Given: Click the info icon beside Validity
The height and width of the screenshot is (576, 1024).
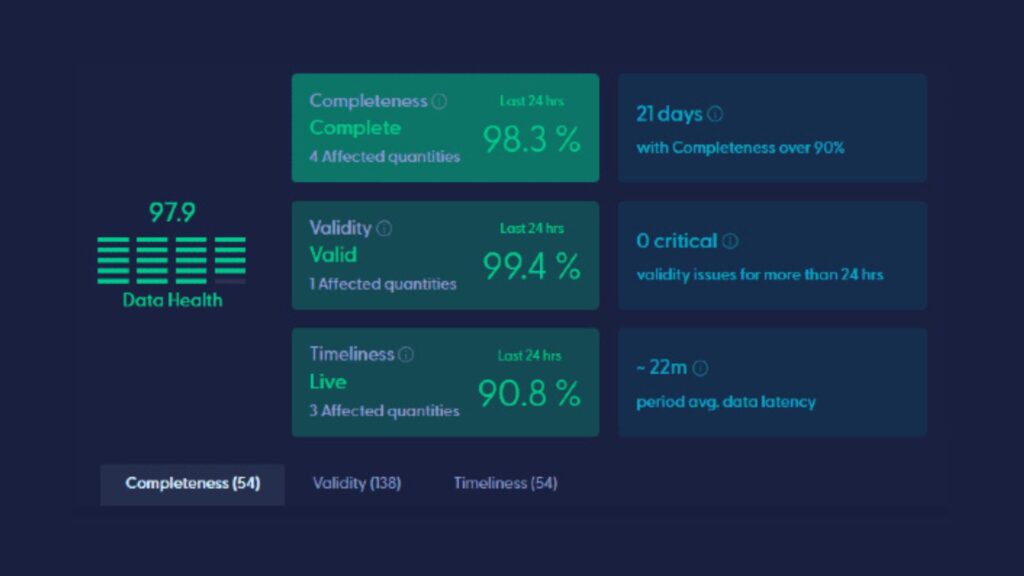Looking at the screenshot, I should [x=384, y=228].
